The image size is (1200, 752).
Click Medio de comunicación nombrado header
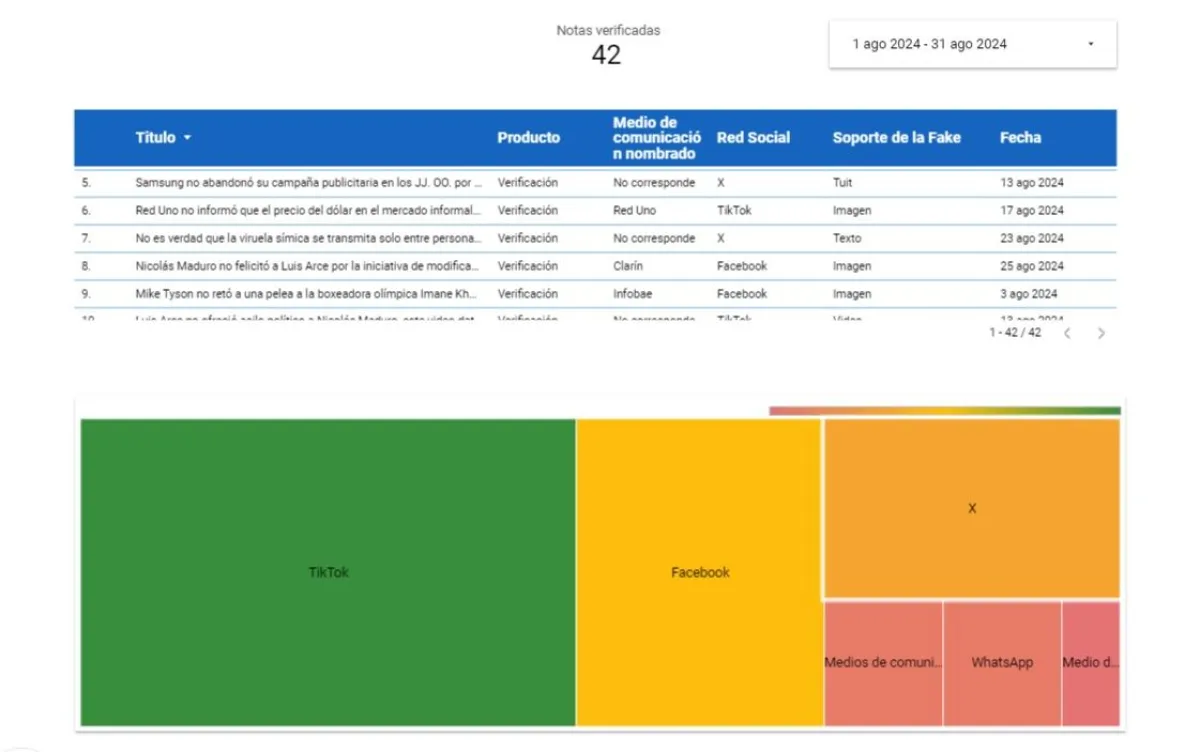tap(656, 138)
